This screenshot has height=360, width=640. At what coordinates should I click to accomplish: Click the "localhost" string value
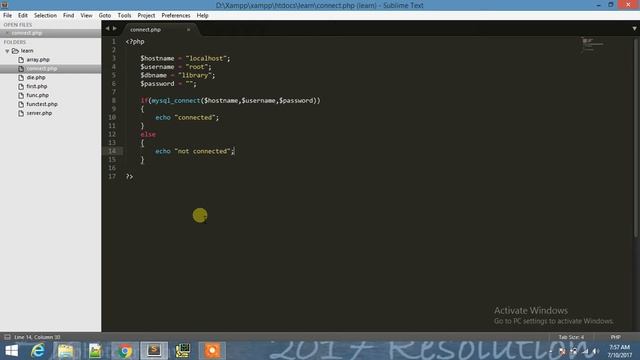tap(206, 58)
